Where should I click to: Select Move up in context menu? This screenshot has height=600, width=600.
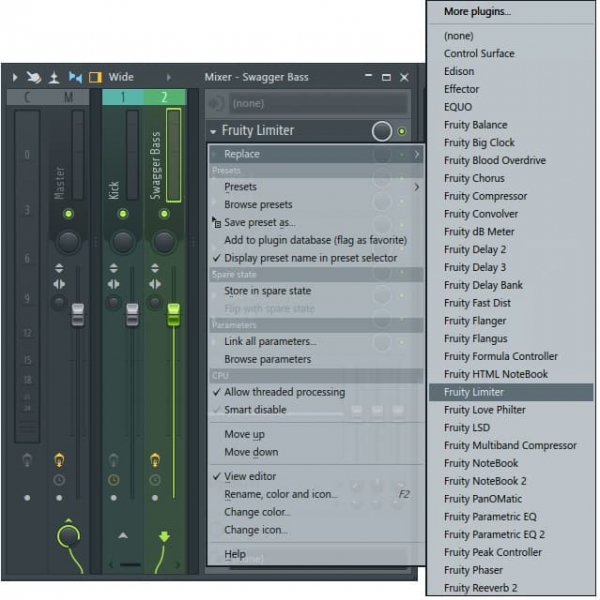[x=317, y=435]
